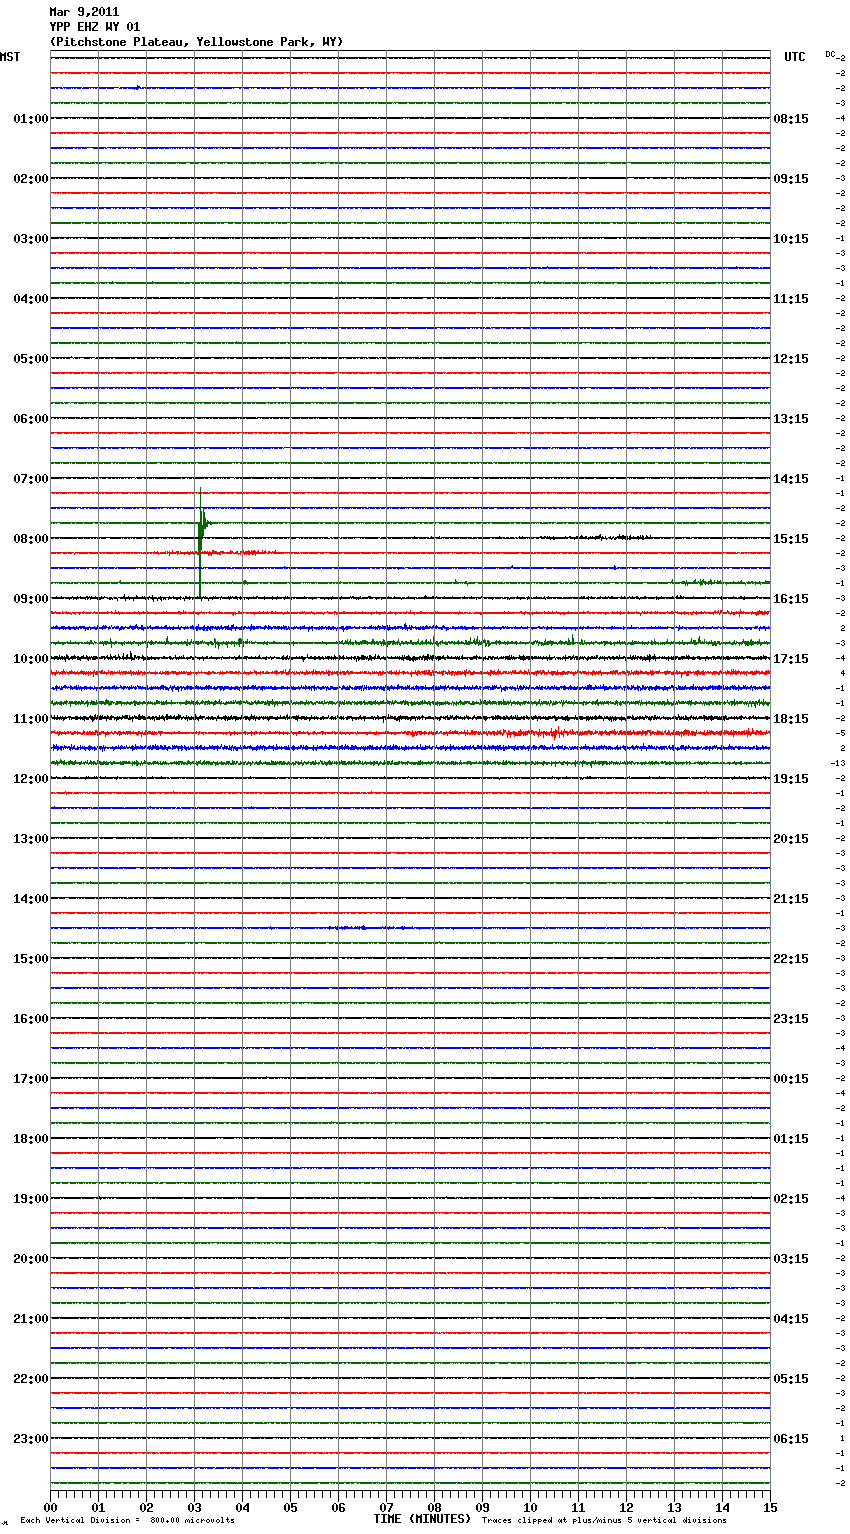
Task: Click the minute 08 tick label on bottom axis
Action: (434, 1507)
